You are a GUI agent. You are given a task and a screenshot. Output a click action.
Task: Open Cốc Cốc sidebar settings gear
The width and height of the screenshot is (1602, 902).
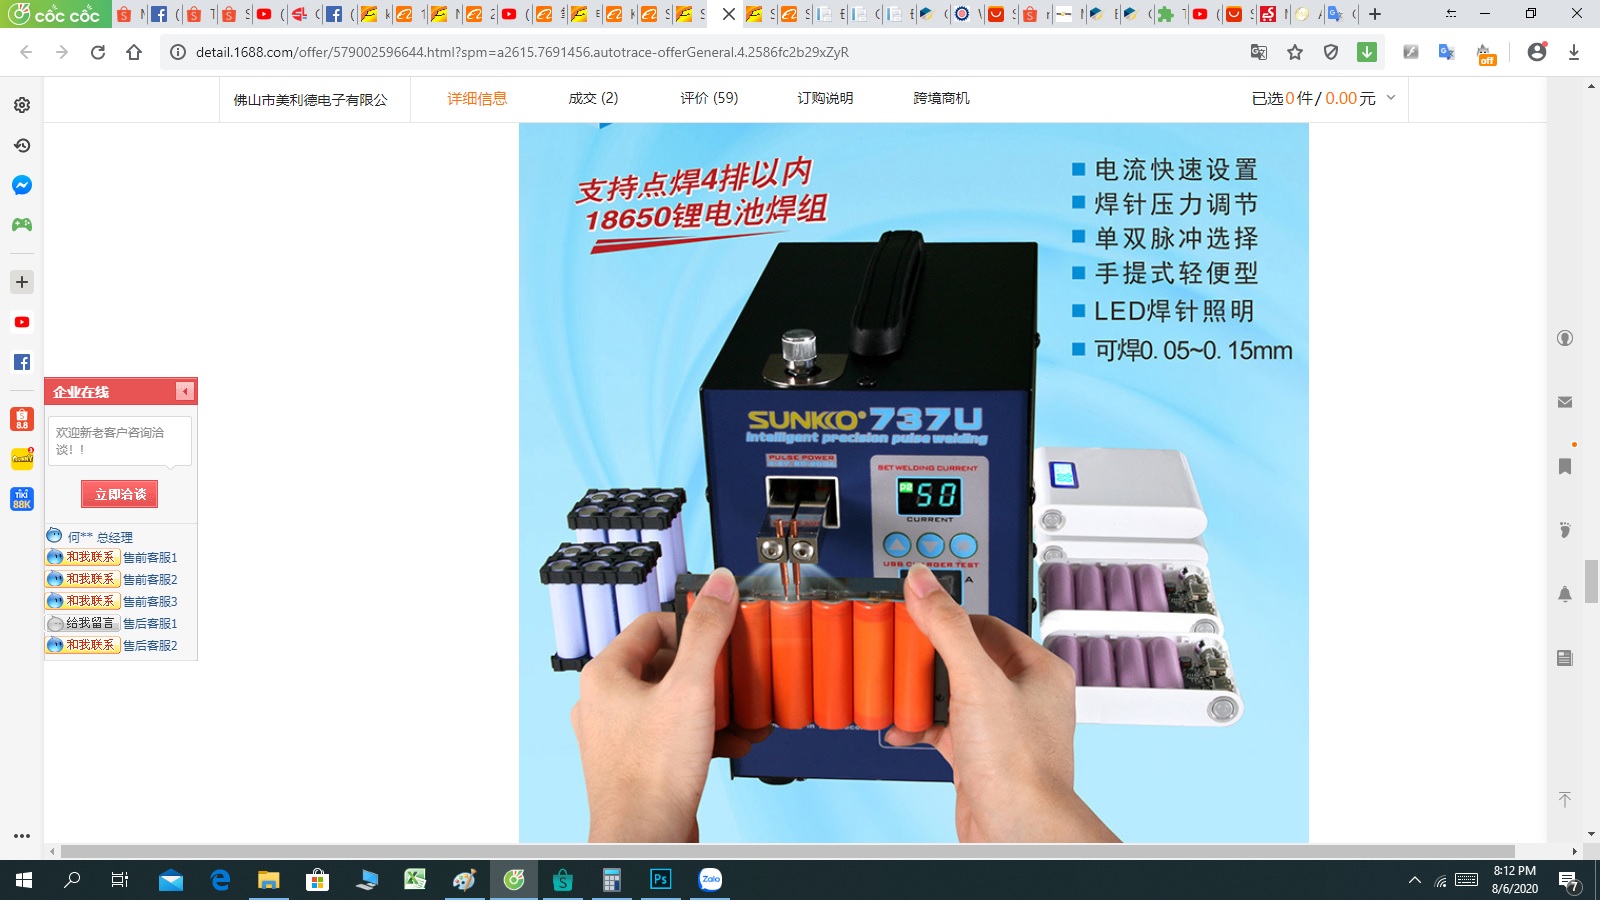pyautogui.click(x=22, y=105)
